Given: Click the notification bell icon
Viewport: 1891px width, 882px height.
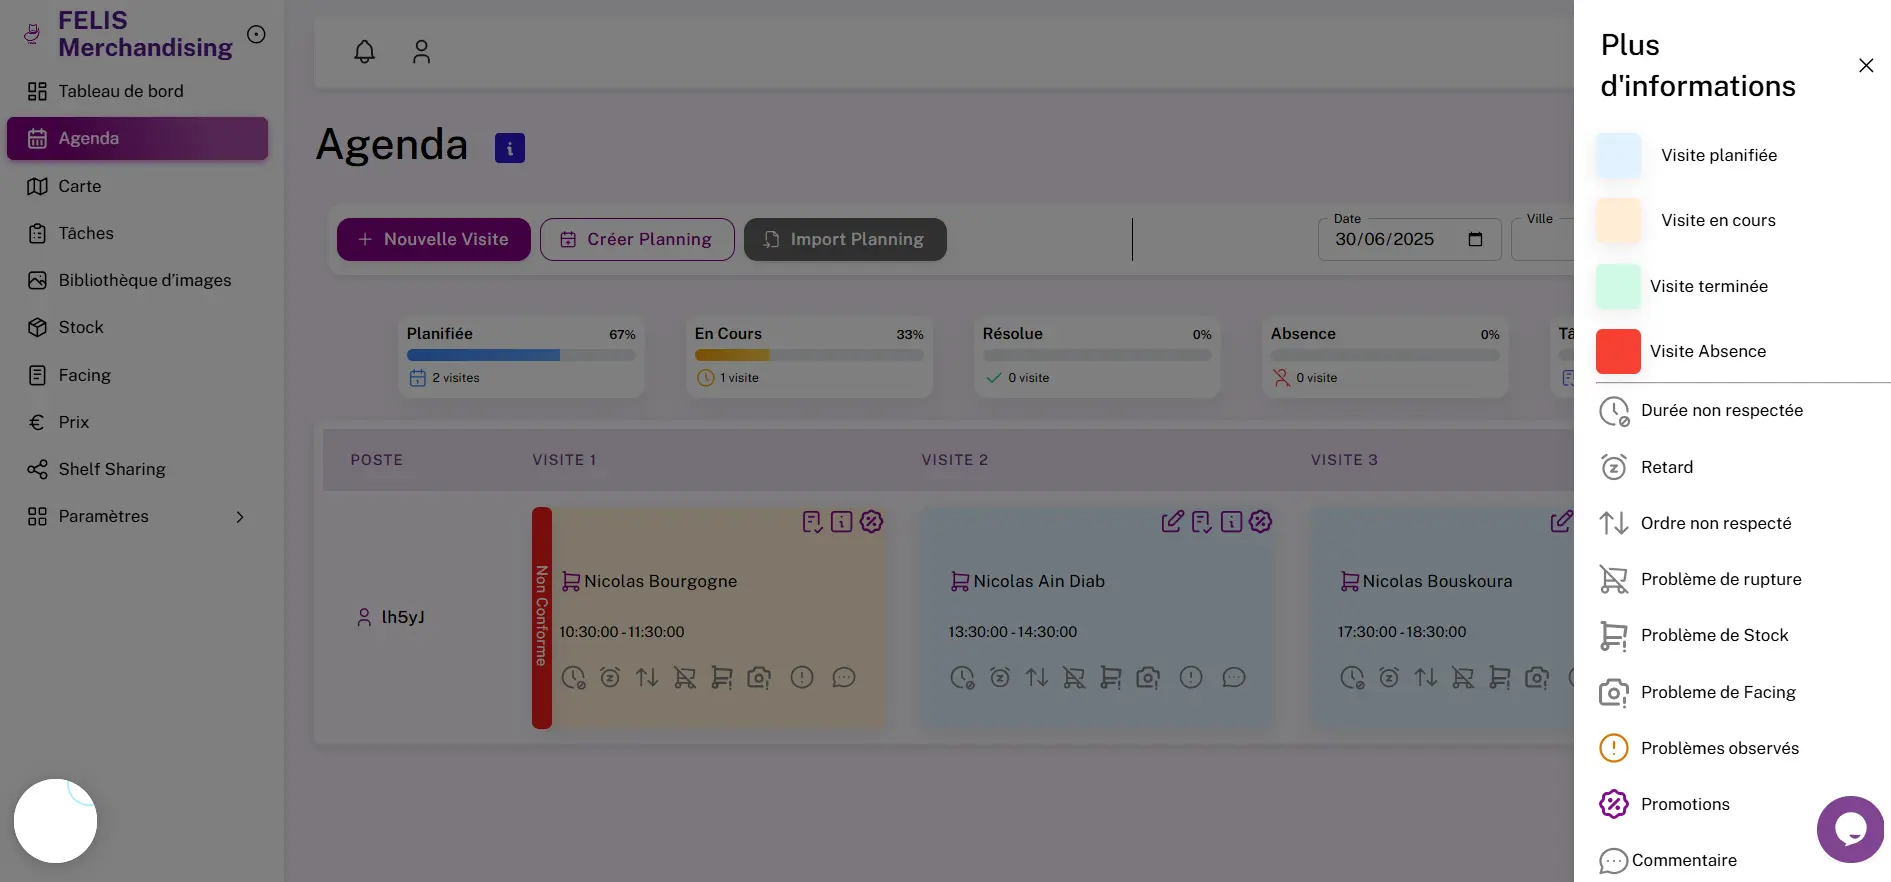Looking at the screenshot, I should coord(365,52).
